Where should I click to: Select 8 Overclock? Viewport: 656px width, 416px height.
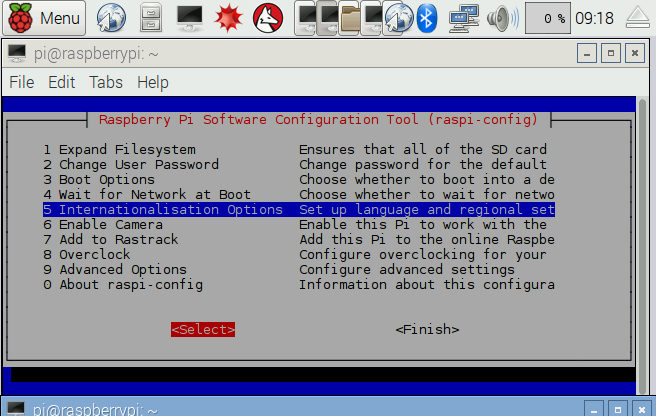[x=299, y=254]
